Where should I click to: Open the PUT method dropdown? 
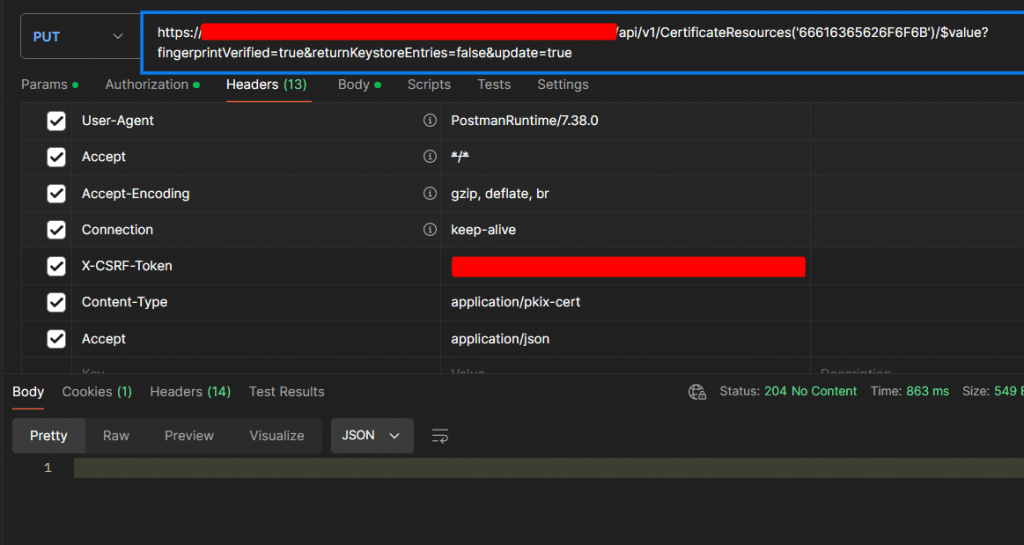click(x=81, y=37)
